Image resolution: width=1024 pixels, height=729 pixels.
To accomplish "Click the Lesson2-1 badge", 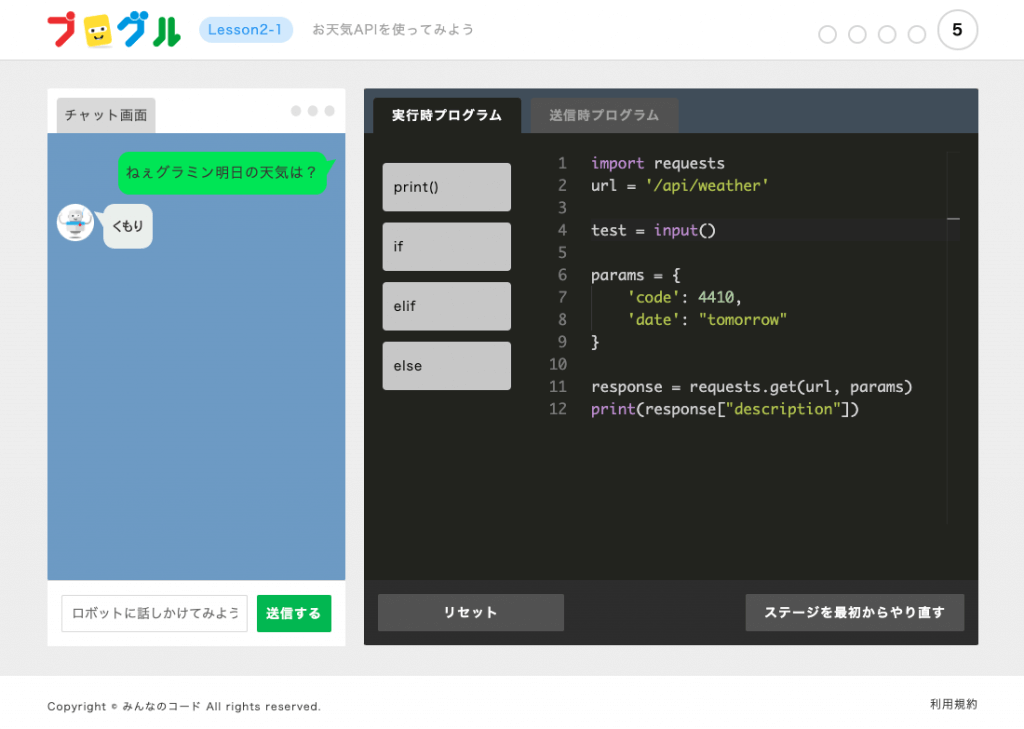I will pyautogui.click(x=246, y=29).
